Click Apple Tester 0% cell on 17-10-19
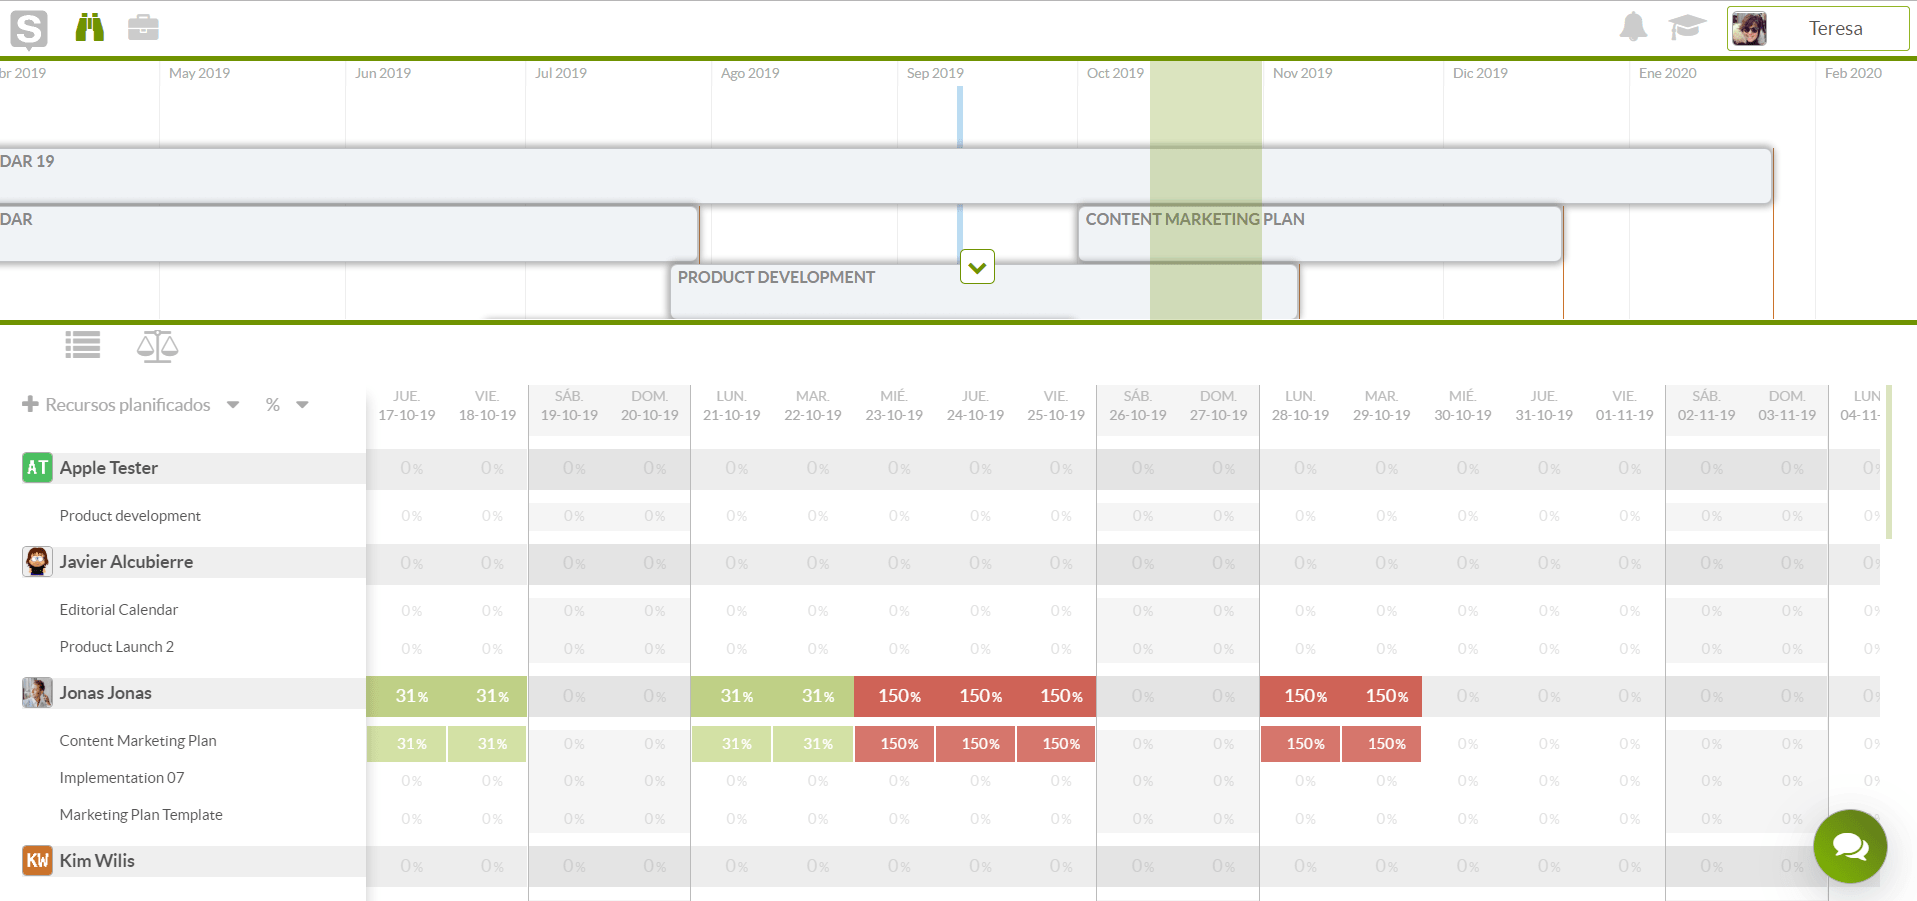 pos(407,468)
